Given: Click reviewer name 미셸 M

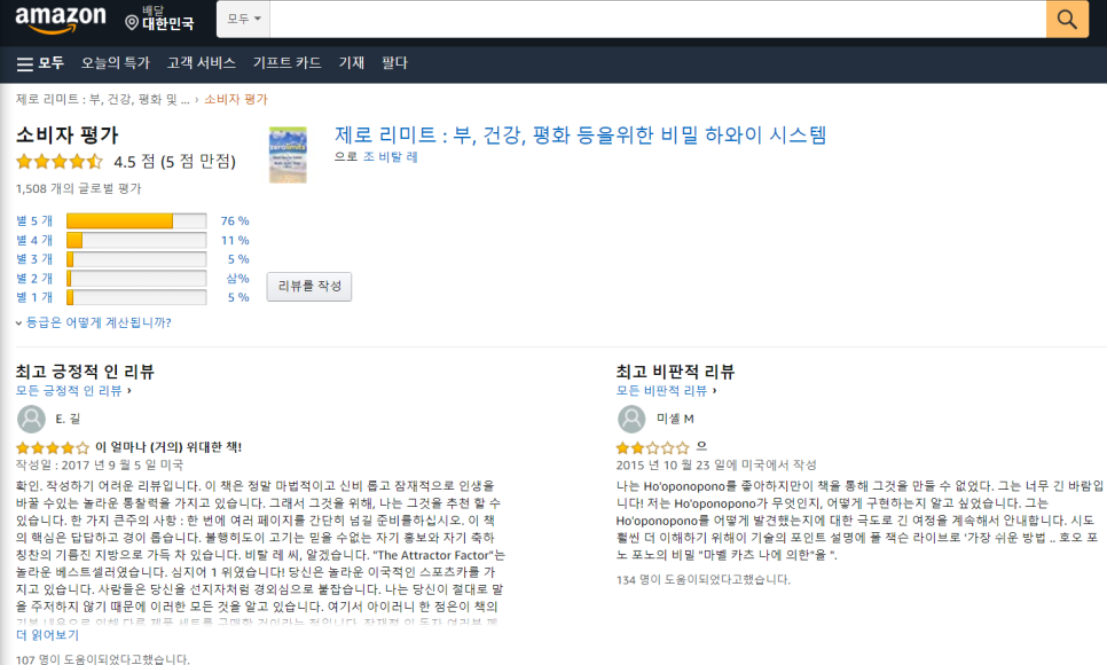Looking at the screenshot, I should (x=675, y=419).
